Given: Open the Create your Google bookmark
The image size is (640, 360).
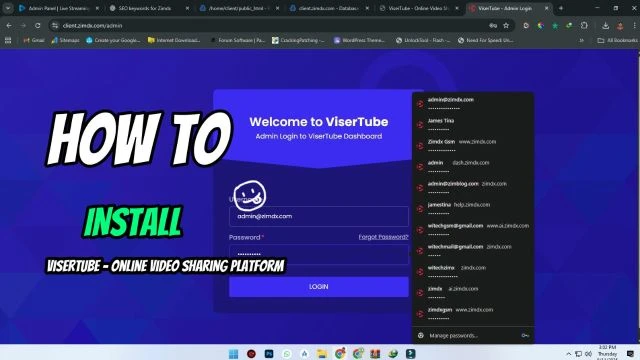Looking at the screenshot, I should tap(113, 40).
